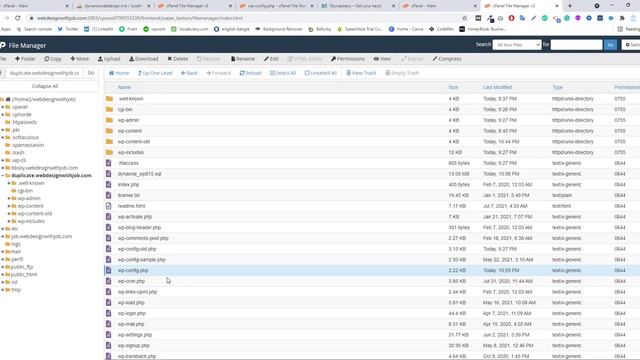Click the Permissions toolbar button
This screenshot has height=360, width=640.
tap(348, 59)
